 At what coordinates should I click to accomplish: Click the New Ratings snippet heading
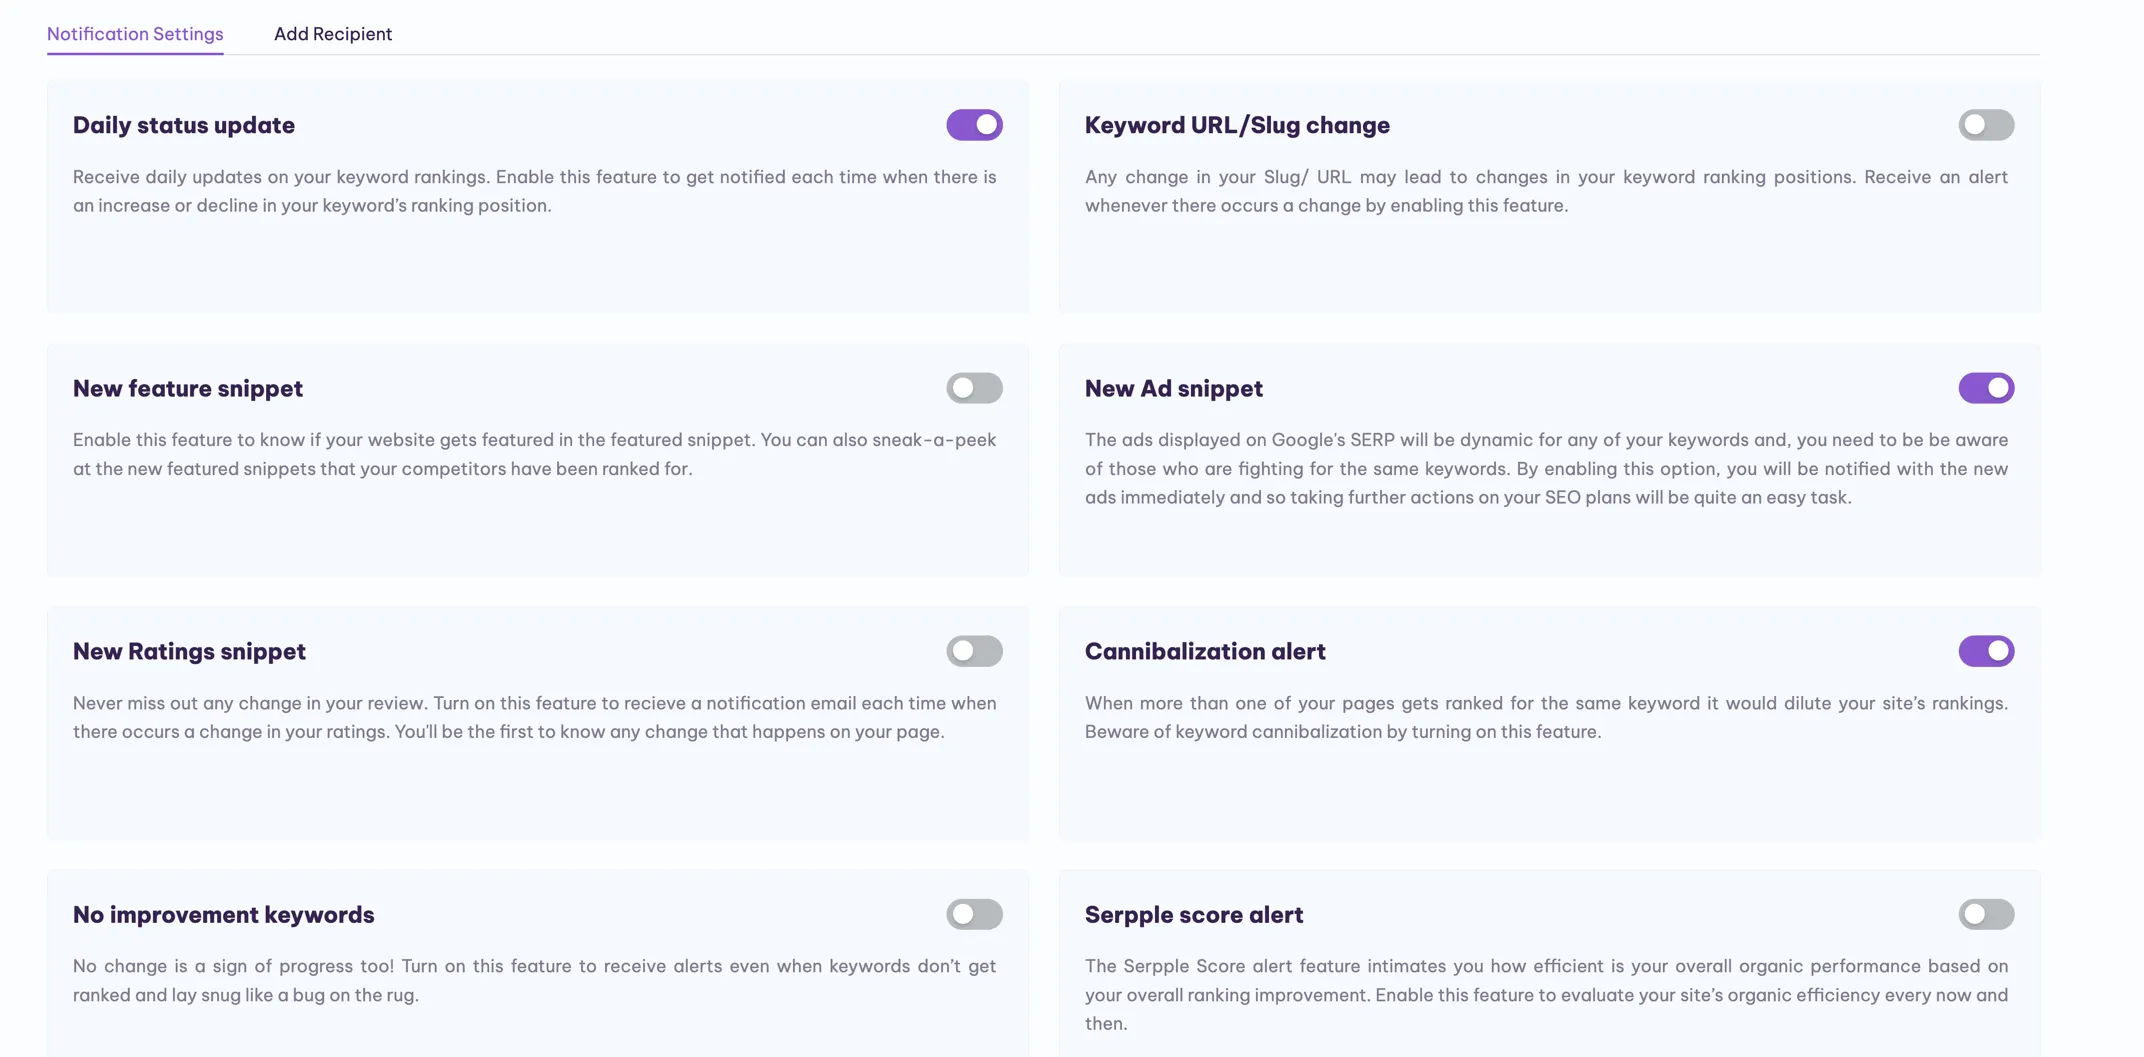(189, 651)
